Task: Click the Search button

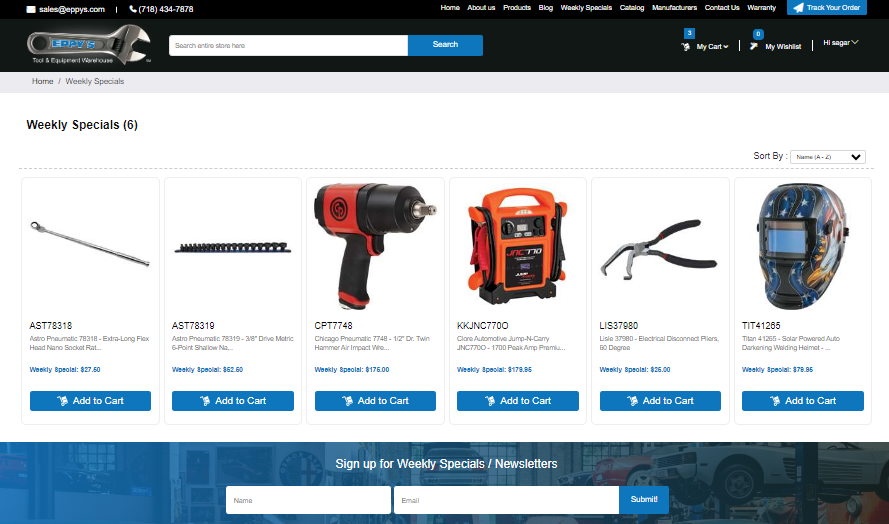Action: (x=445, y=45)
